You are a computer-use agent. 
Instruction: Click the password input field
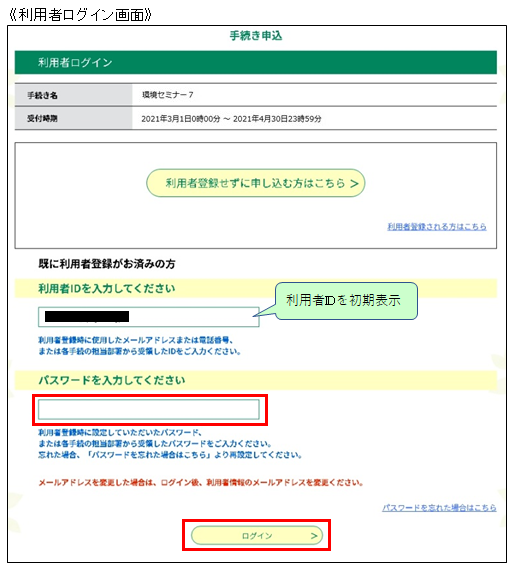[149, 409]
